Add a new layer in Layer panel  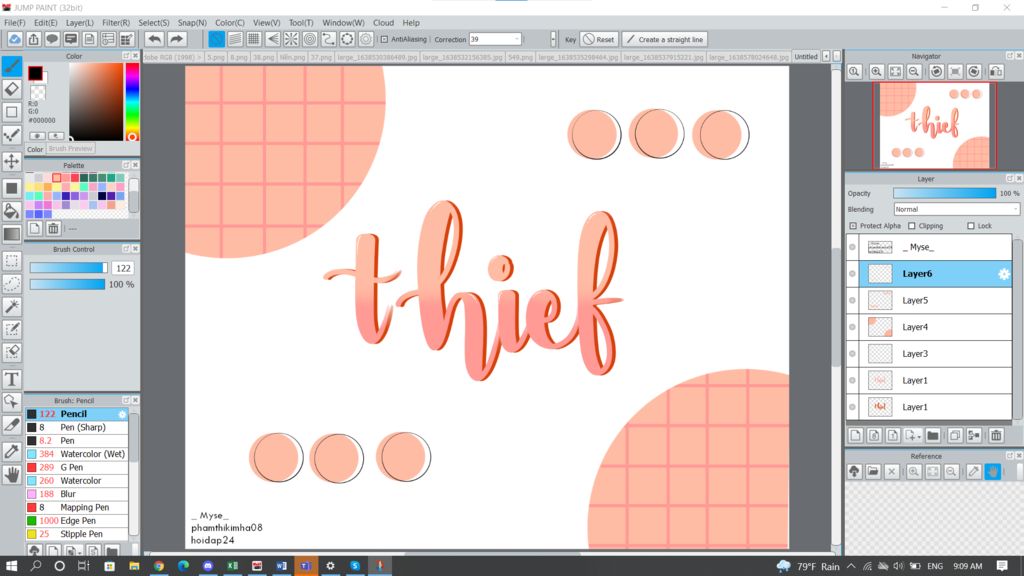click(856, 436)
